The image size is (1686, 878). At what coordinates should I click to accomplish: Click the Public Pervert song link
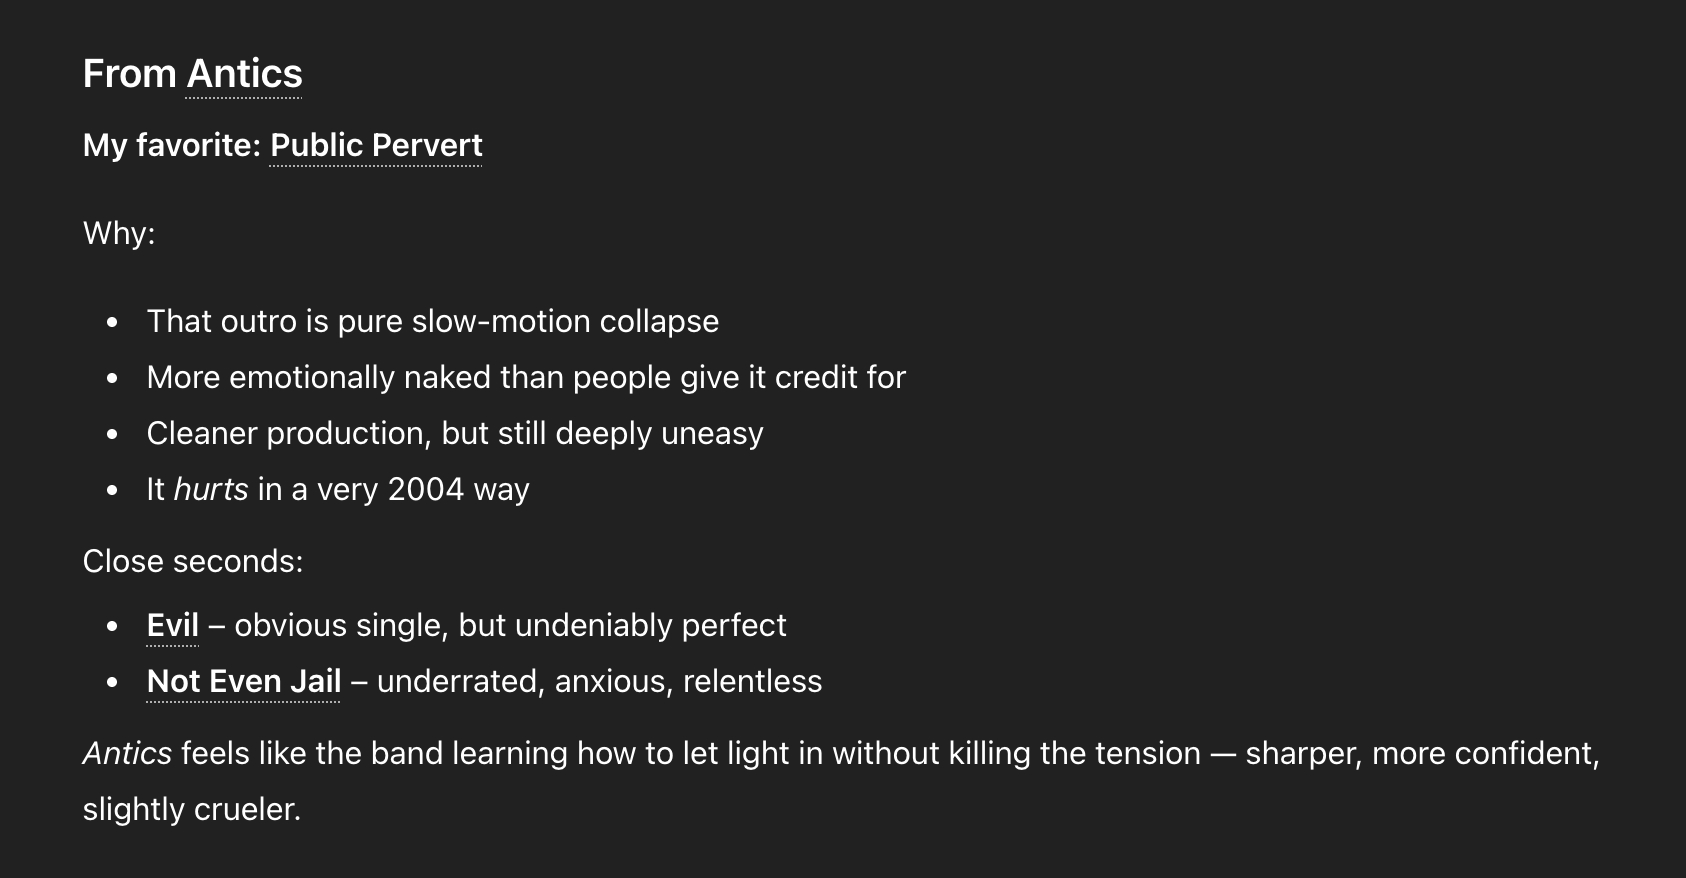(376, 145)
